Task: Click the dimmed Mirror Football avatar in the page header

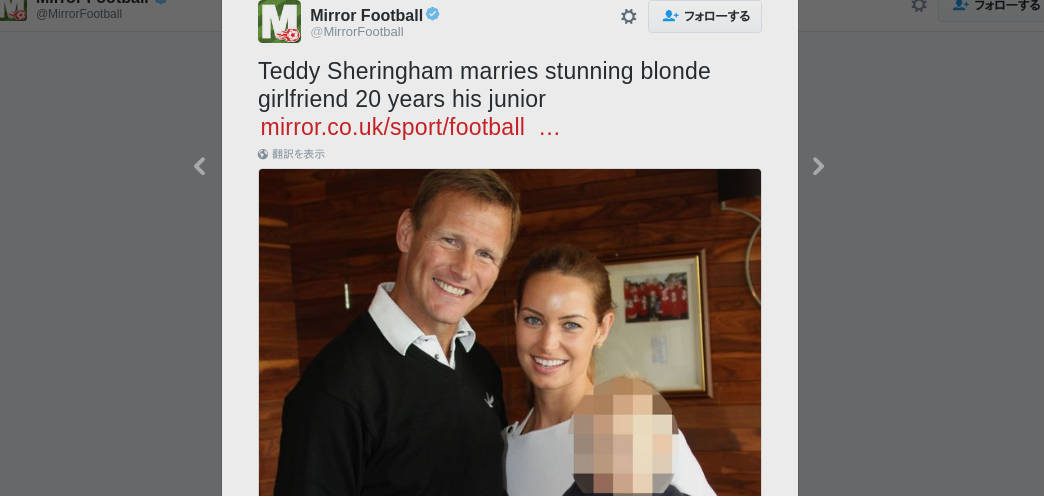Action: pyautogui.click(x=13, y=10)
